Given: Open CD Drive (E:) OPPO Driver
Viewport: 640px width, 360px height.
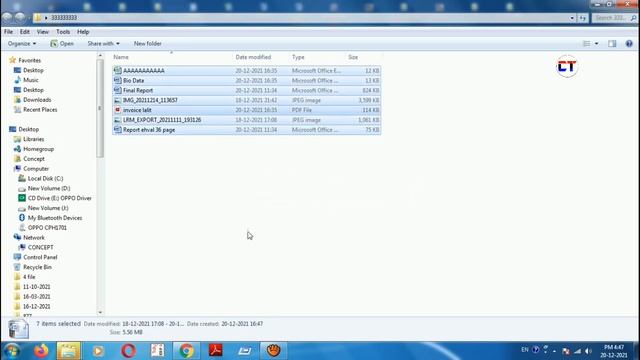Looking at the screenshot, I should tap(59, 198).
